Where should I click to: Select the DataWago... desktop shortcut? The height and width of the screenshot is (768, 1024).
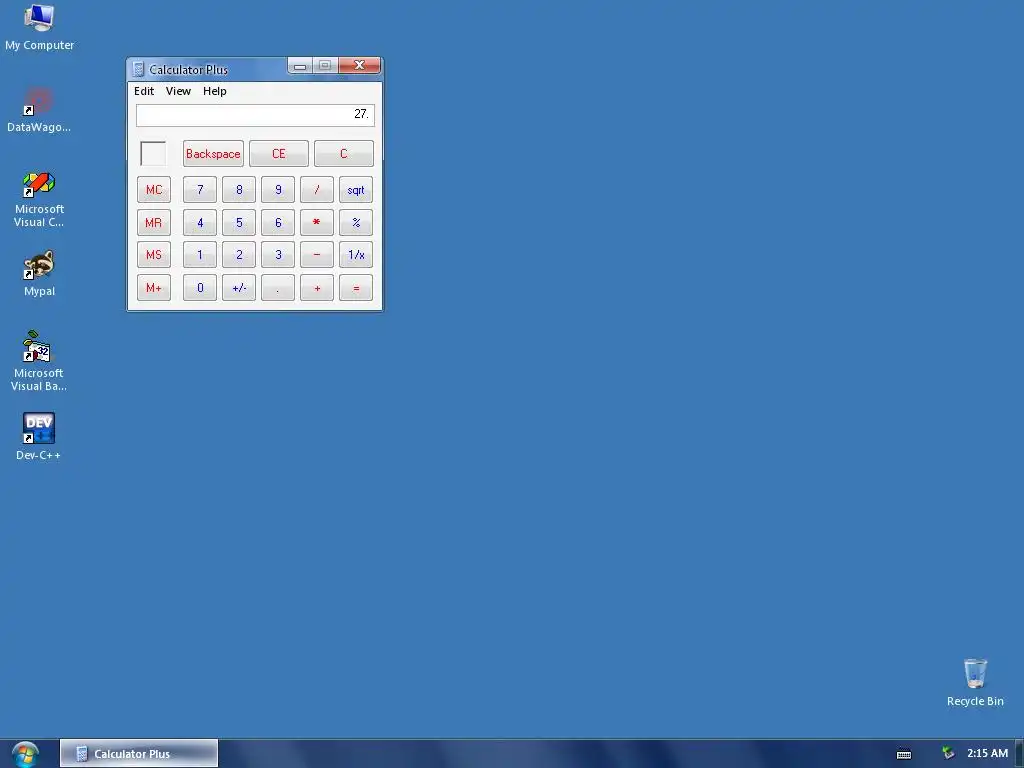(x=39, y=110)
